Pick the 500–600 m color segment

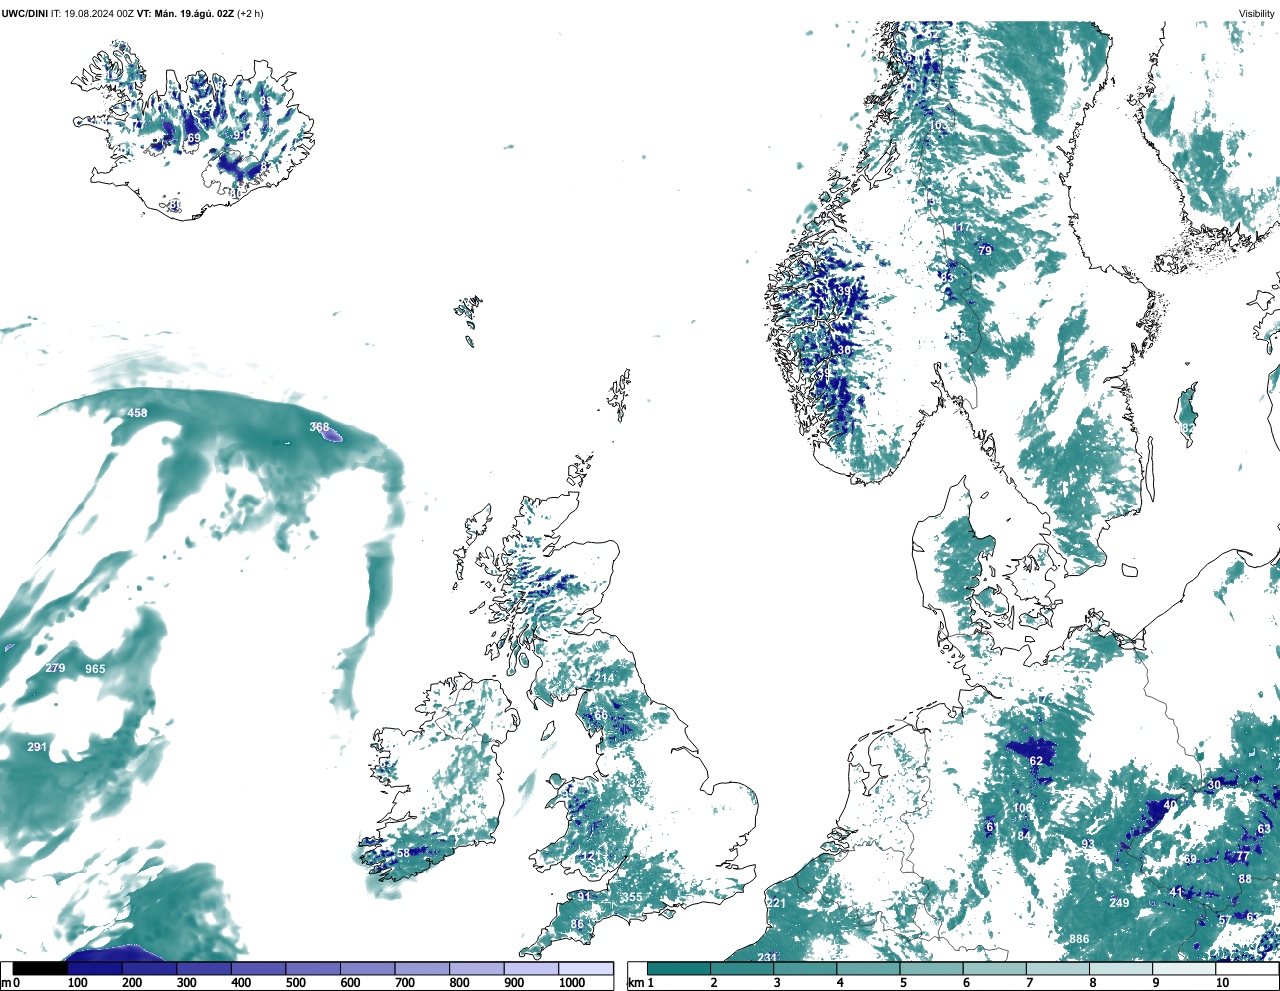point(313,968)
